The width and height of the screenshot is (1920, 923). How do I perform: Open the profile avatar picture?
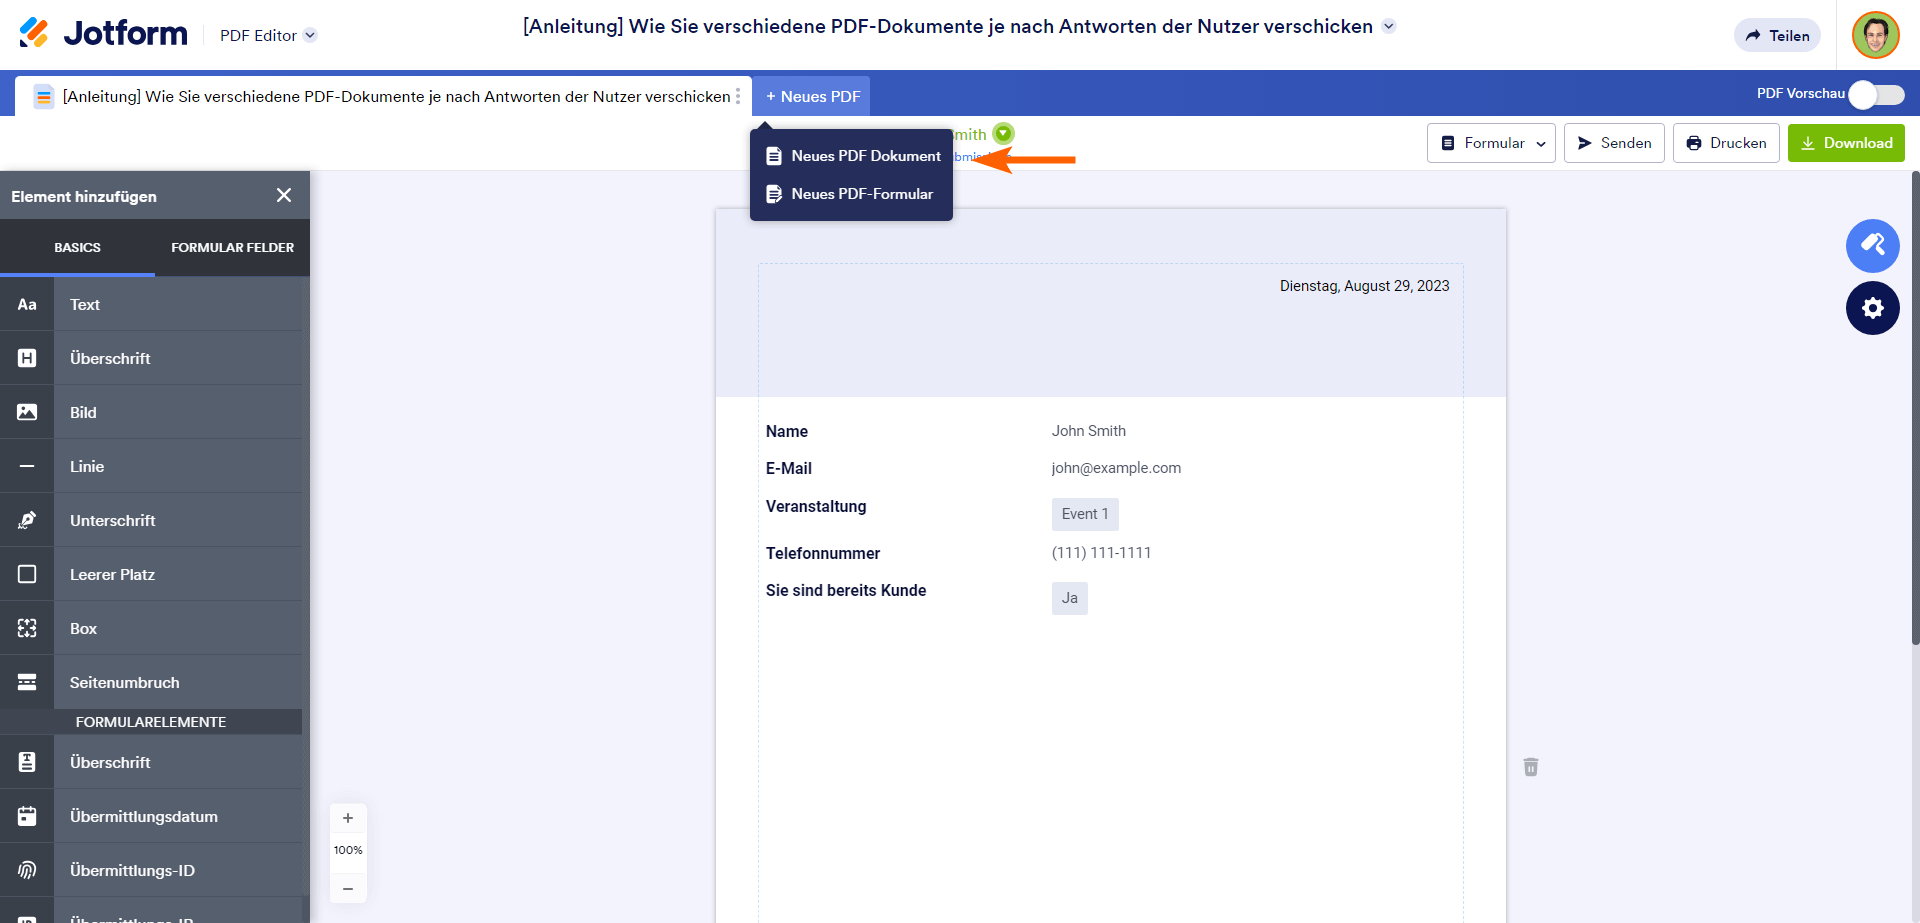click(x=1875, y=34)
